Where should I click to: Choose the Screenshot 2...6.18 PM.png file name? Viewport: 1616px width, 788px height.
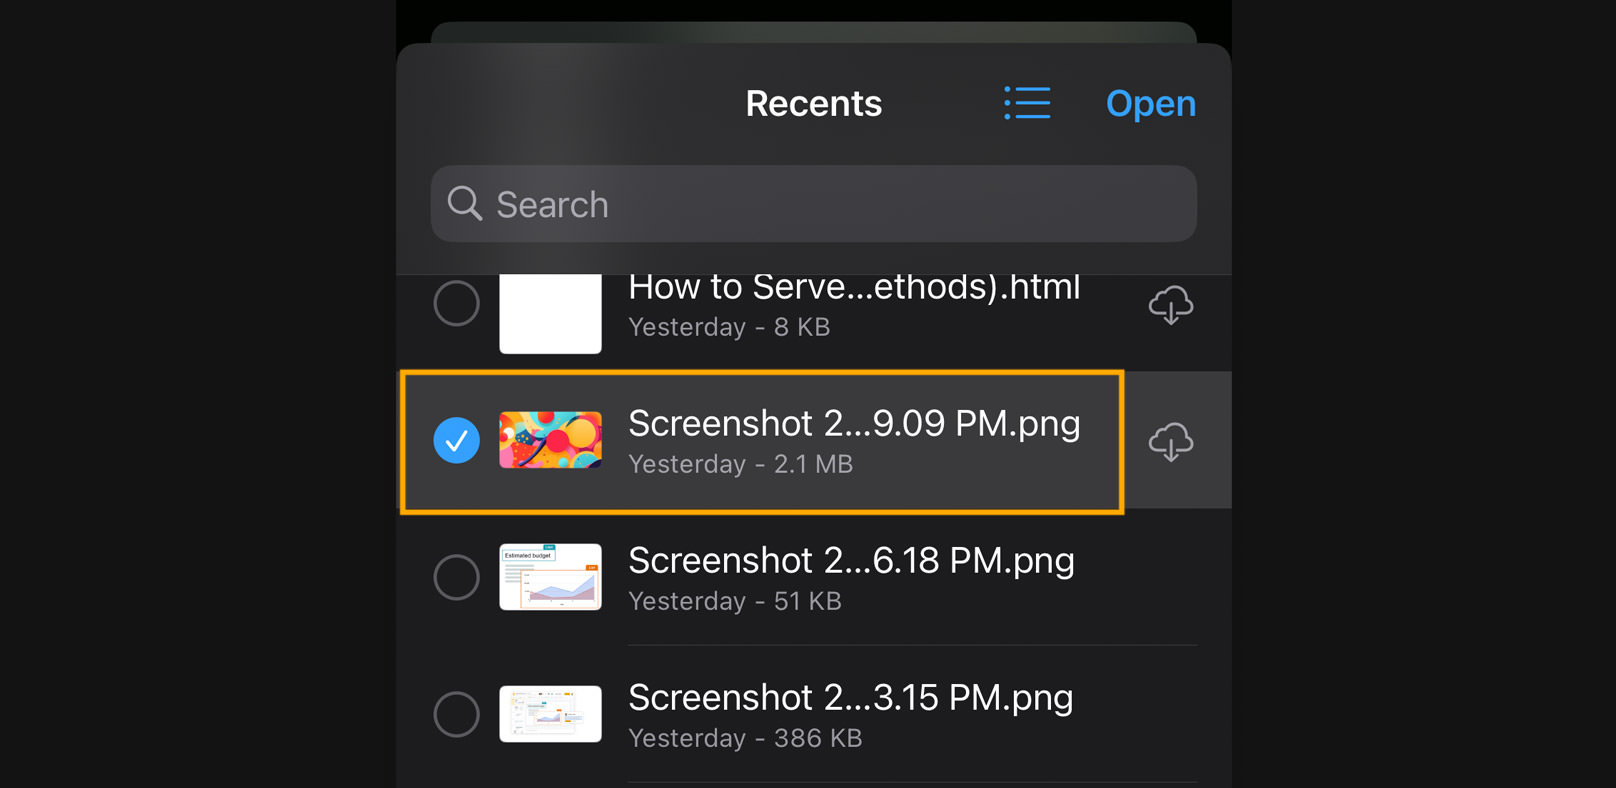851,561
